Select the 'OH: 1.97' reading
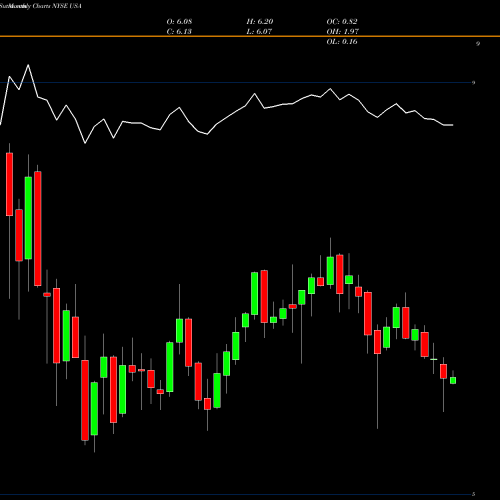The width and height of the screenshot is (500, 500). click(x=343, y=32)
